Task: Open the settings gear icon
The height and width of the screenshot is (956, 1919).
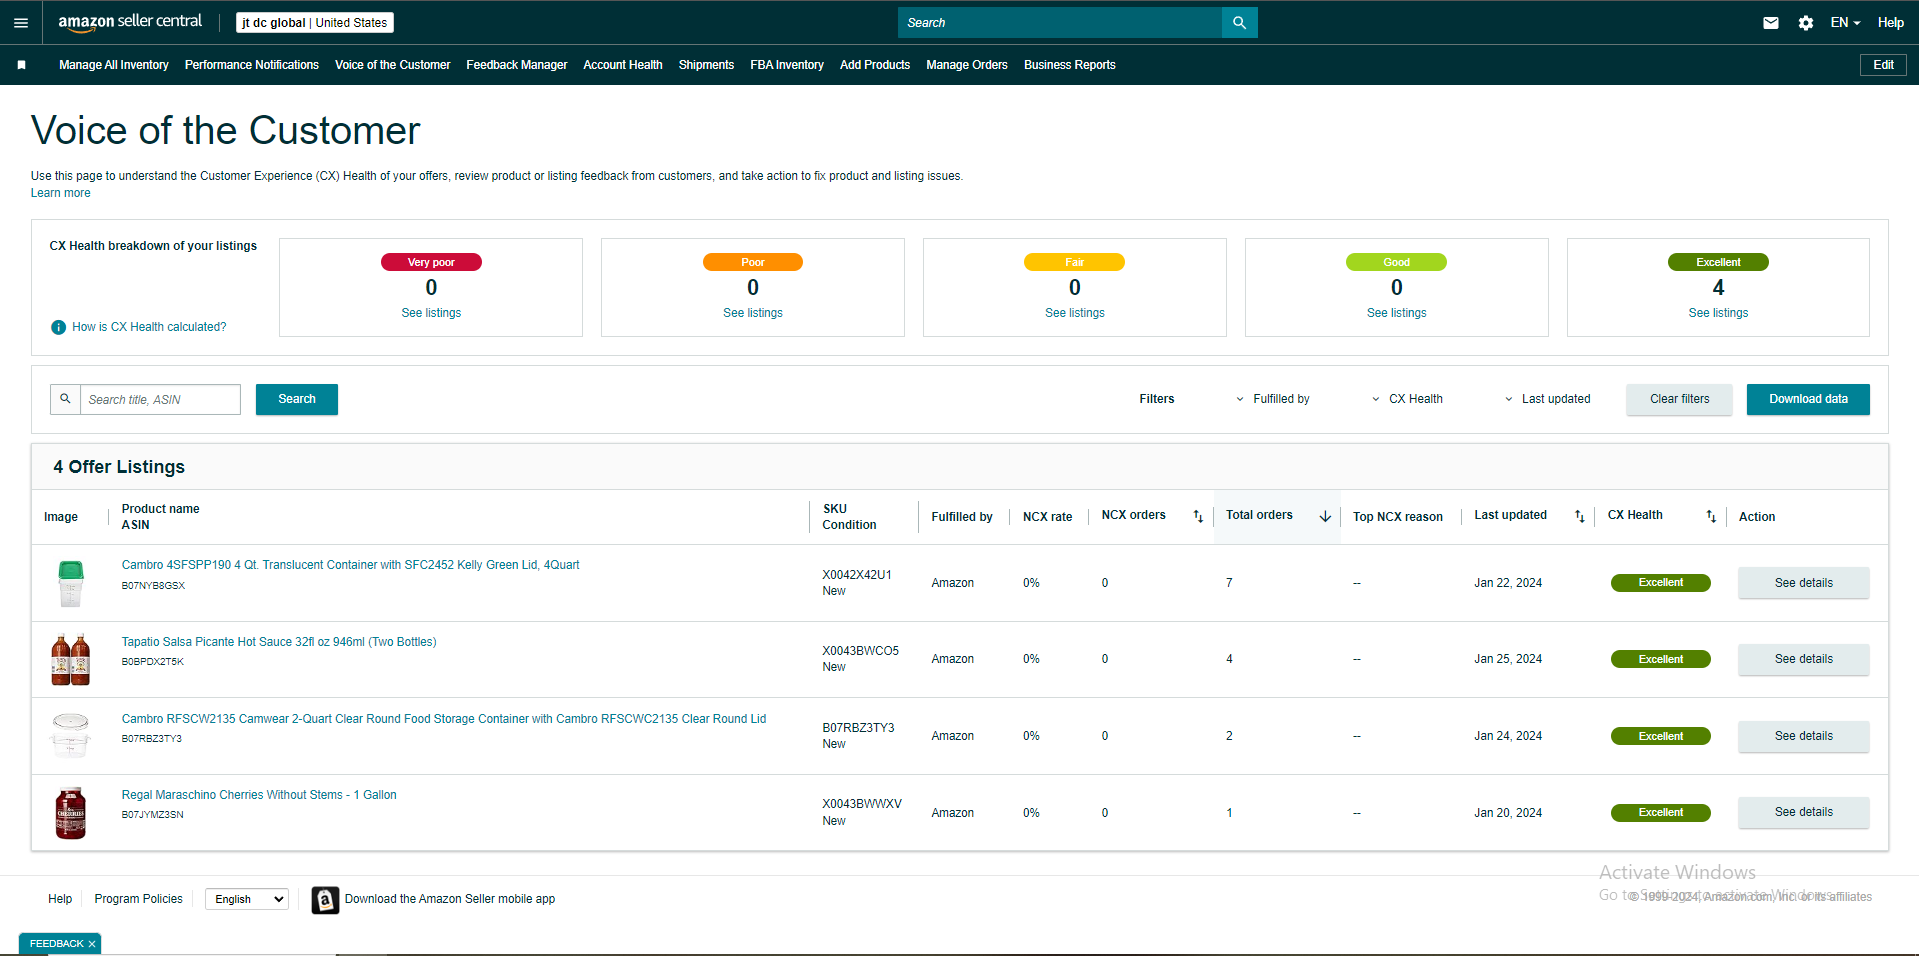Action: [1805, 22]
